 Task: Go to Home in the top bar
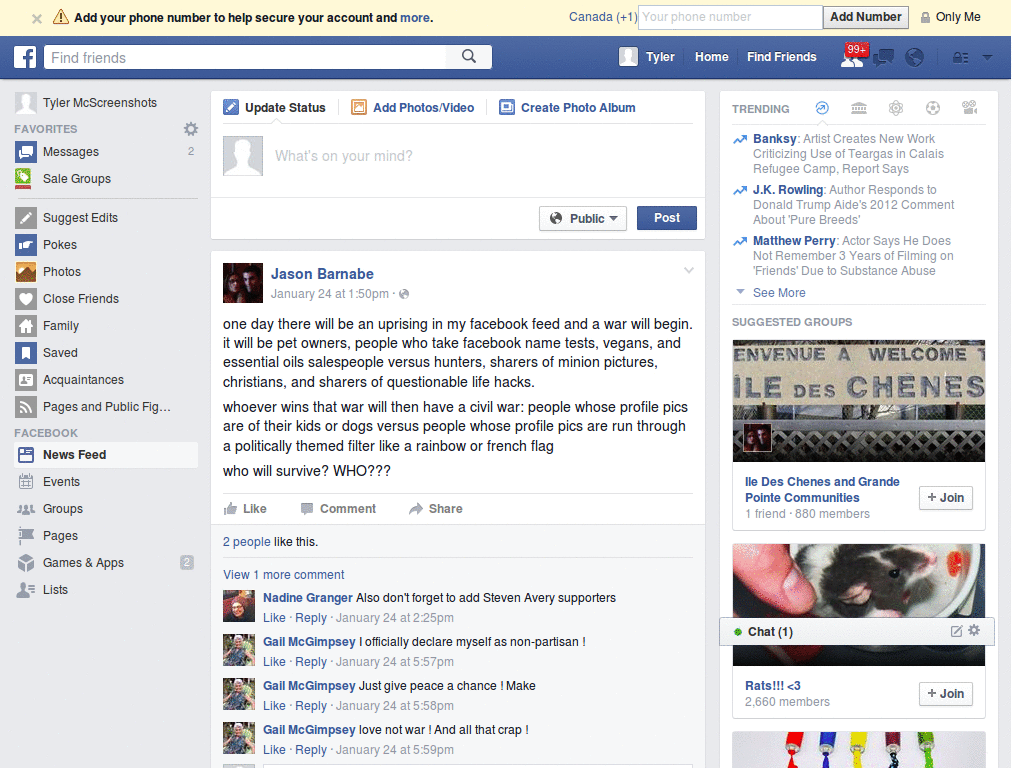tap(711, 57)
